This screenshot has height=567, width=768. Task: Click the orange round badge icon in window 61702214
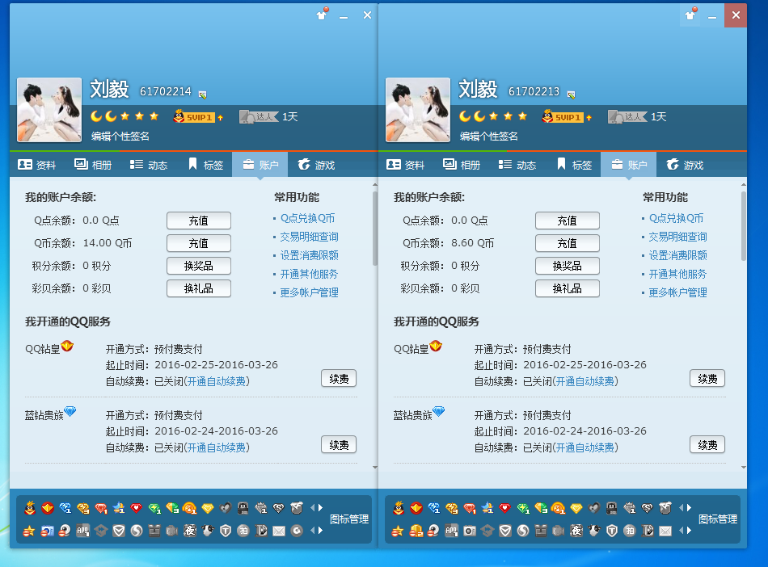click(189, 508)
